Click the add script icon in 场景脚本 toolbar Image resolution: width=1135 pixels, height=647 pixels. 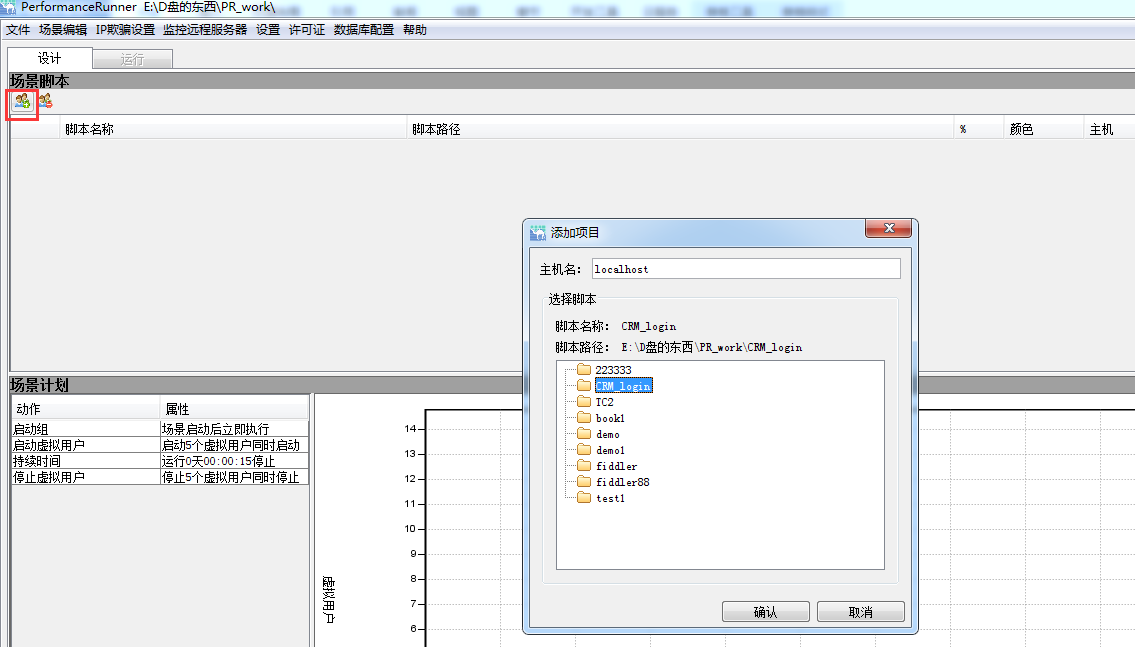point(22,101)
